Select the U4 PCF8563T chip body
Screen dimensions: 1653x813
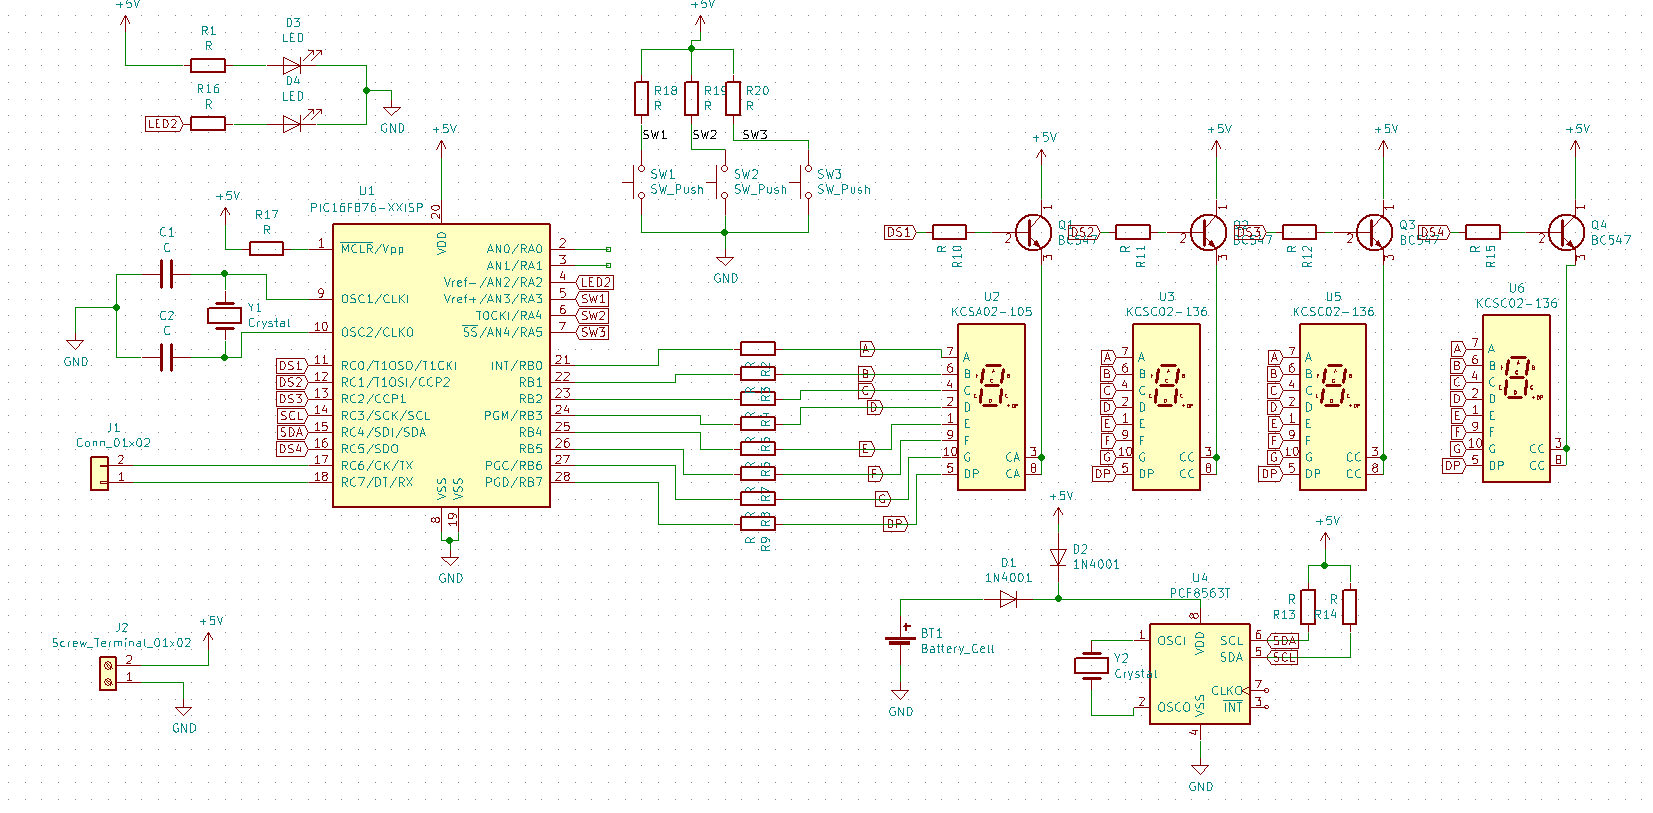(1200, 674)
